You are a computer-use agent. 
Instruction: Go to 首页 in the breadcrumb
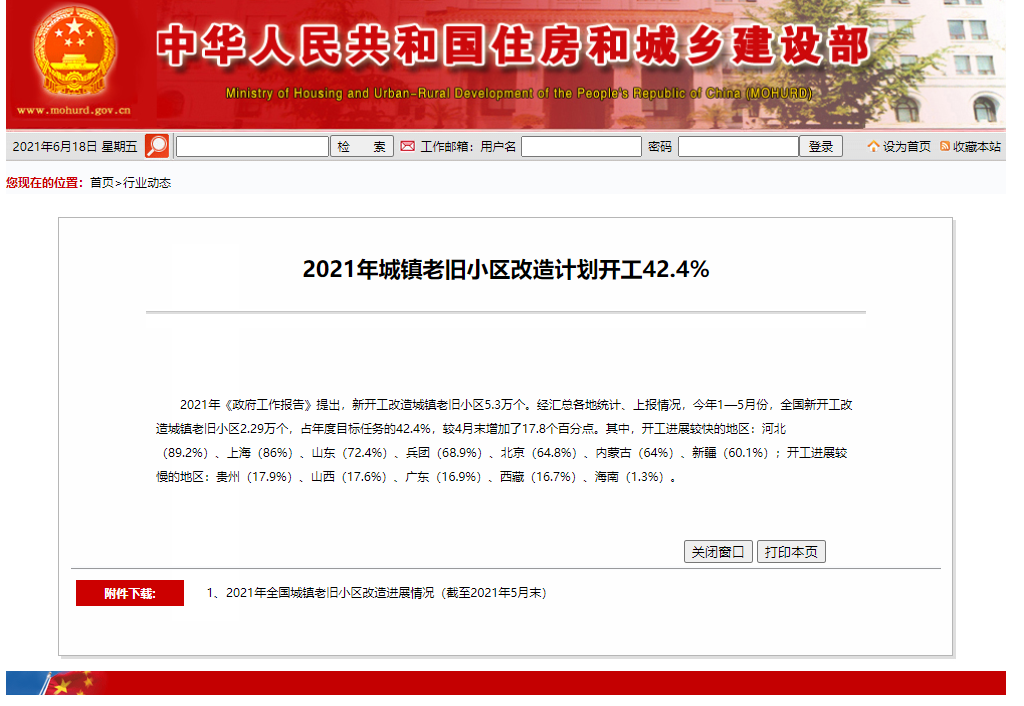102,183
